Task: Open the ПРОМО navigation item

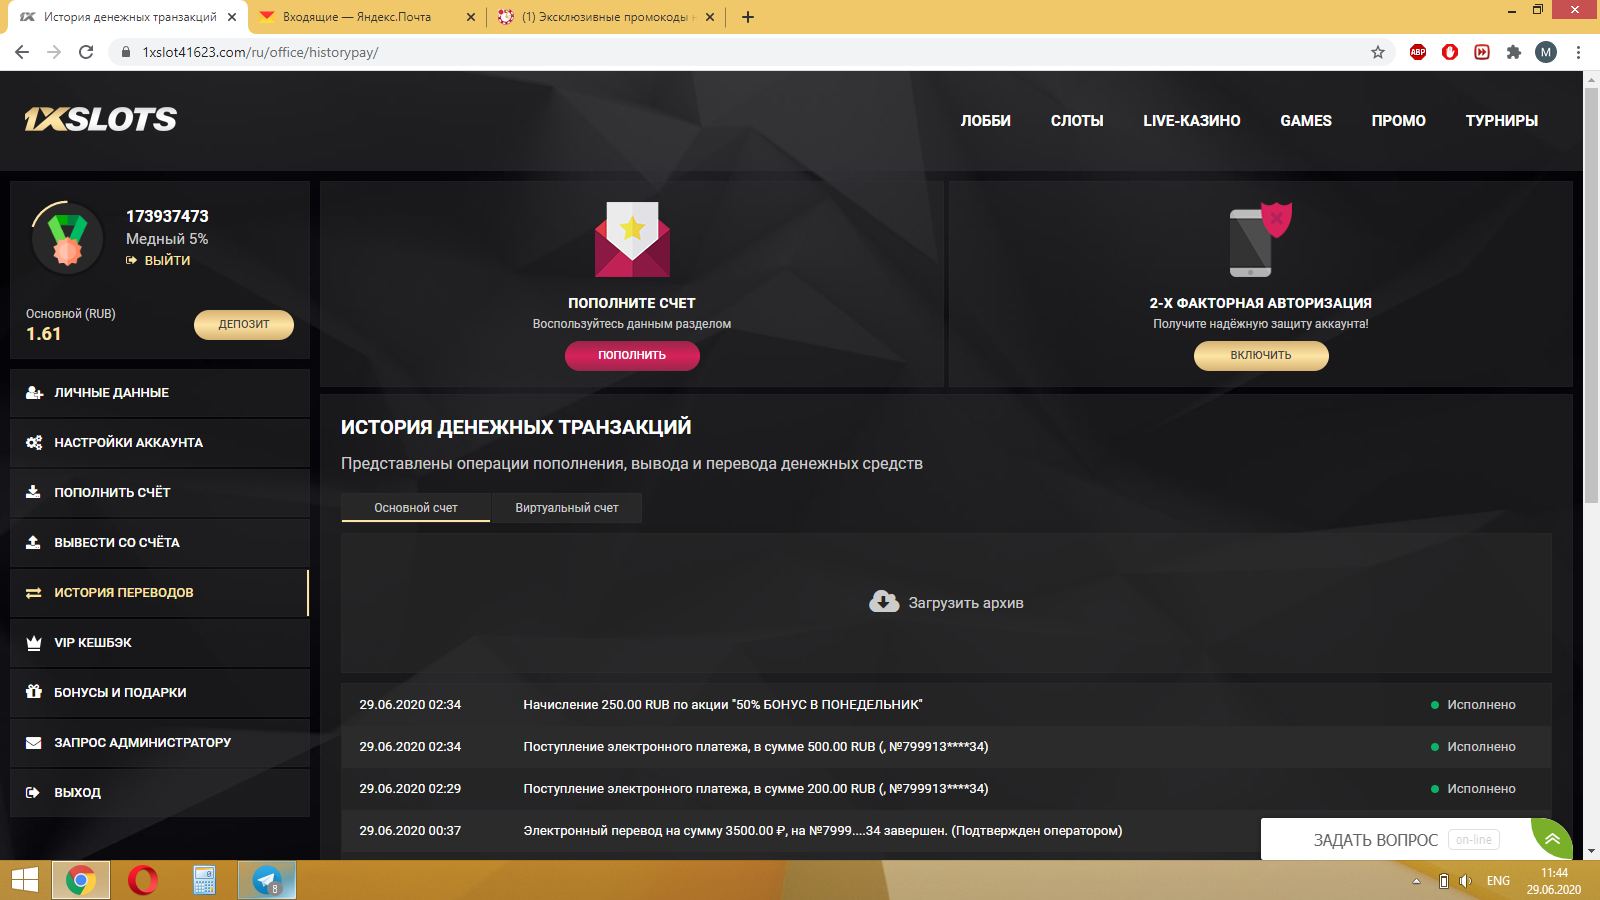Action: pyautogui.click(x=1399, y=121)
